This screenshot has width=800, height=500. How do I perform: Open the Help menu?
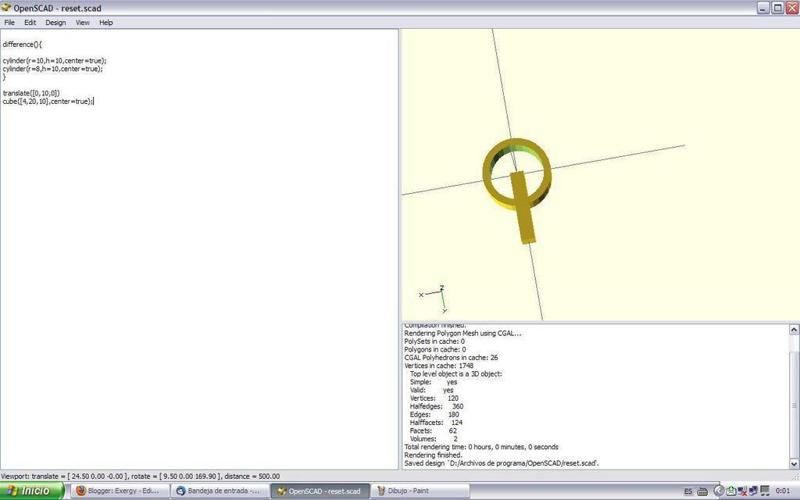click(106, 22)
